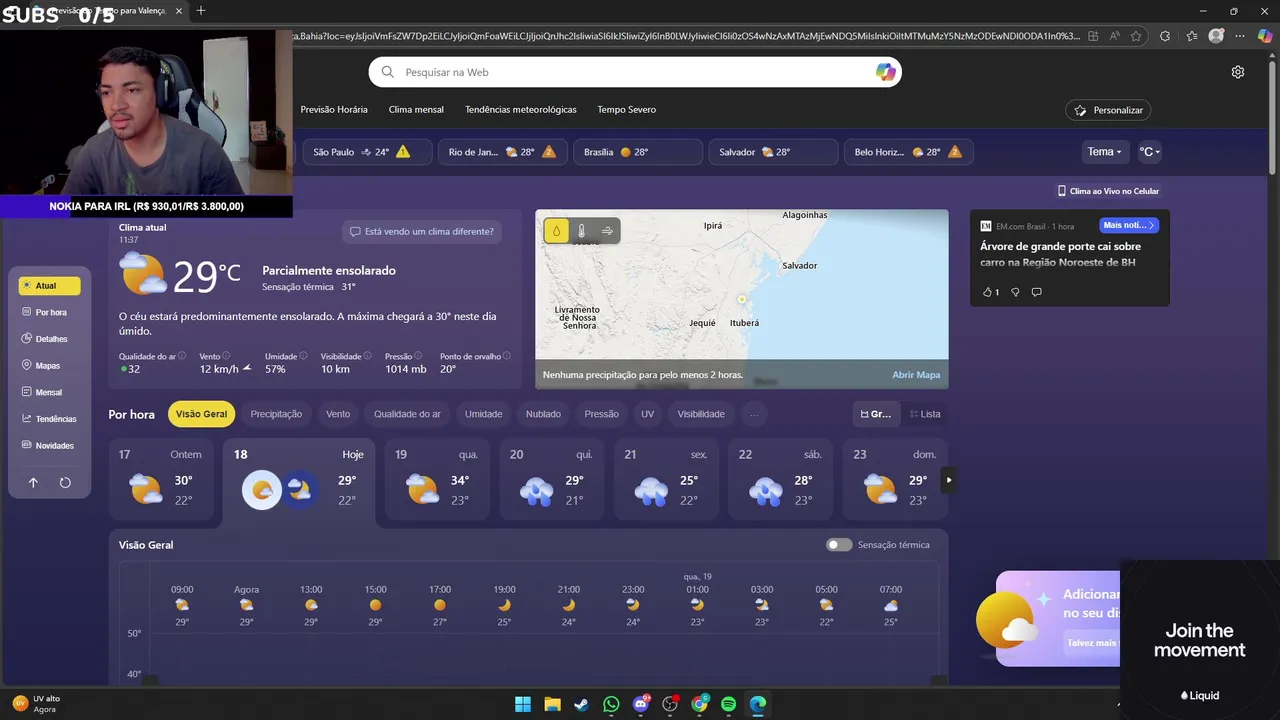
Task: Open the page settings gear
Action: click(1238, 72)
